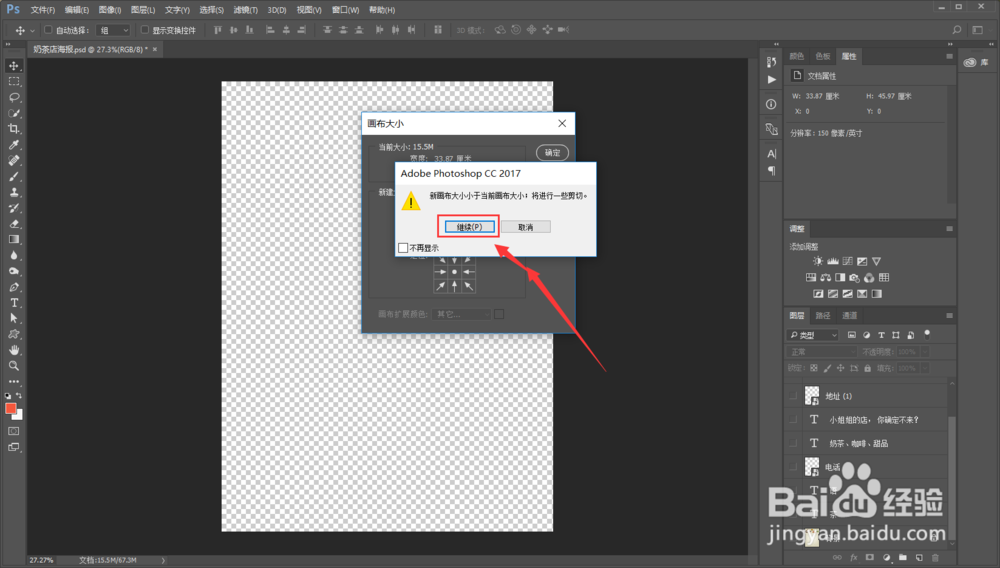Select the Quick Selection tool
The height and width of the screenshot is (568, 1000).
point(13,113)
